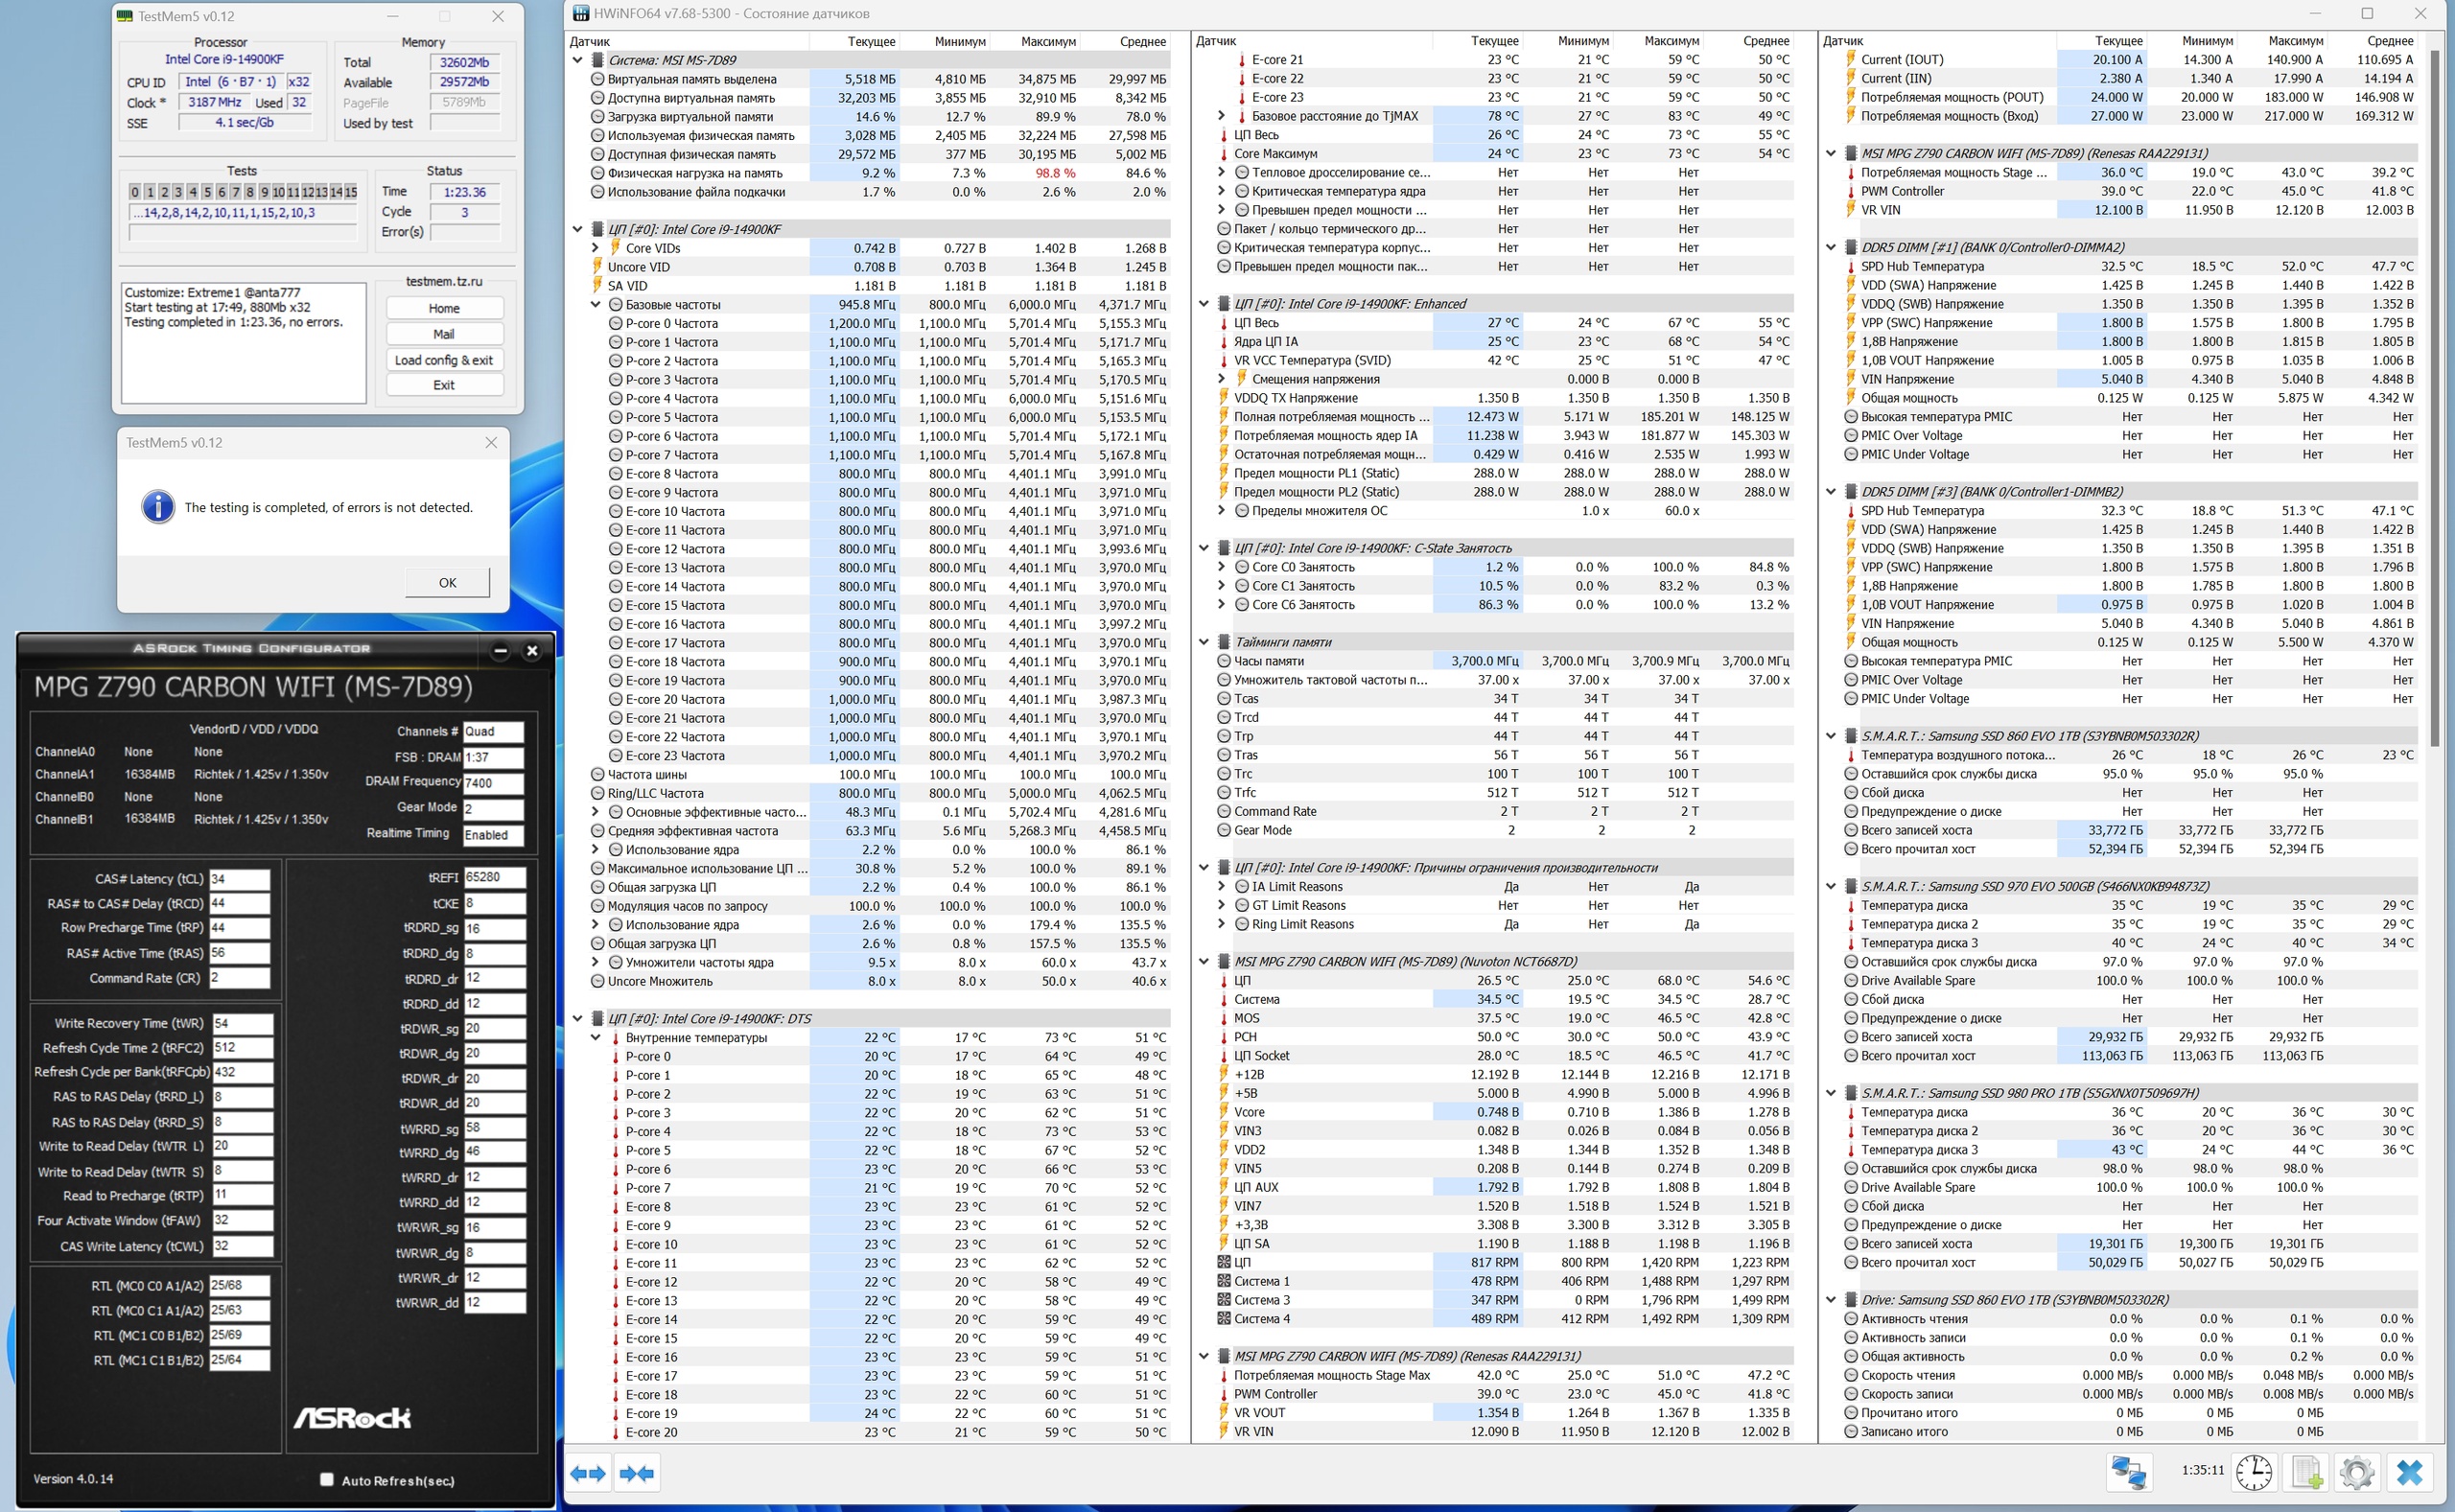Collapse the Тайминги памяти section
The height and width of the screenshot is (1512, 2455).
click(x=1204, y=642)
